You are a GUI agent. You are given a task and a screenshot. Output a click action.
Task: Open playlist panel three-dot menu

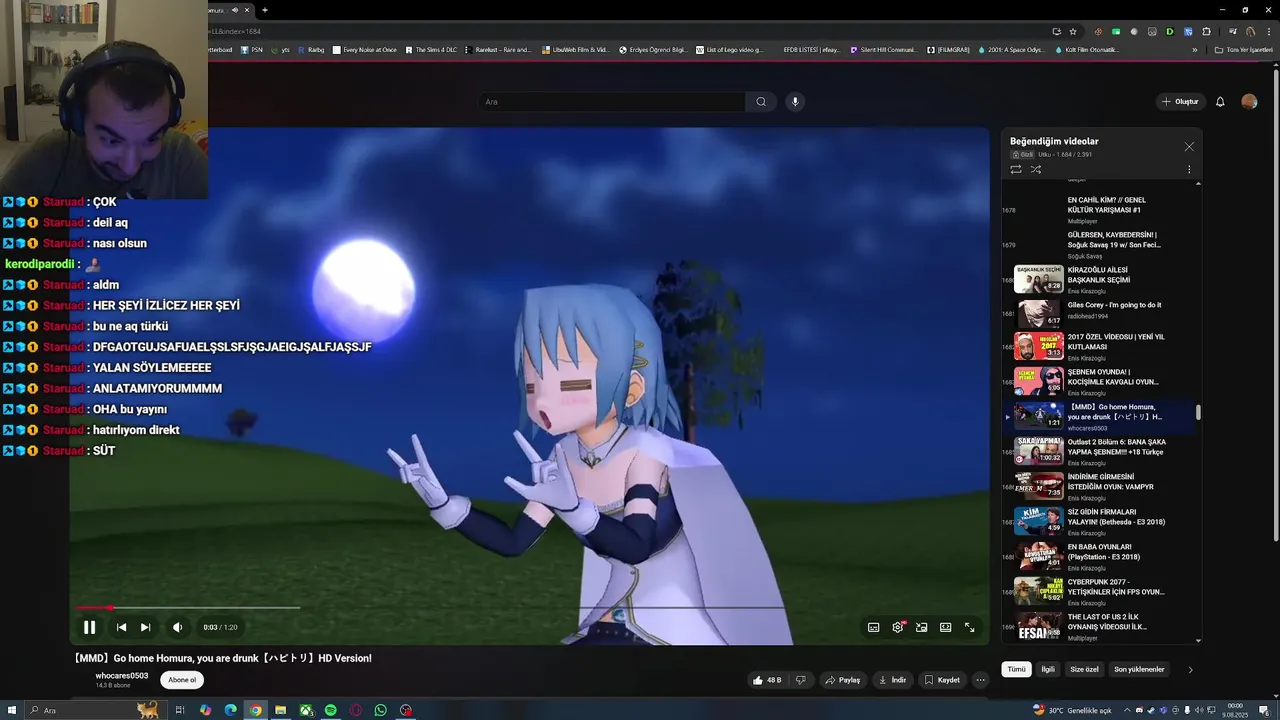pos(1189,169)
